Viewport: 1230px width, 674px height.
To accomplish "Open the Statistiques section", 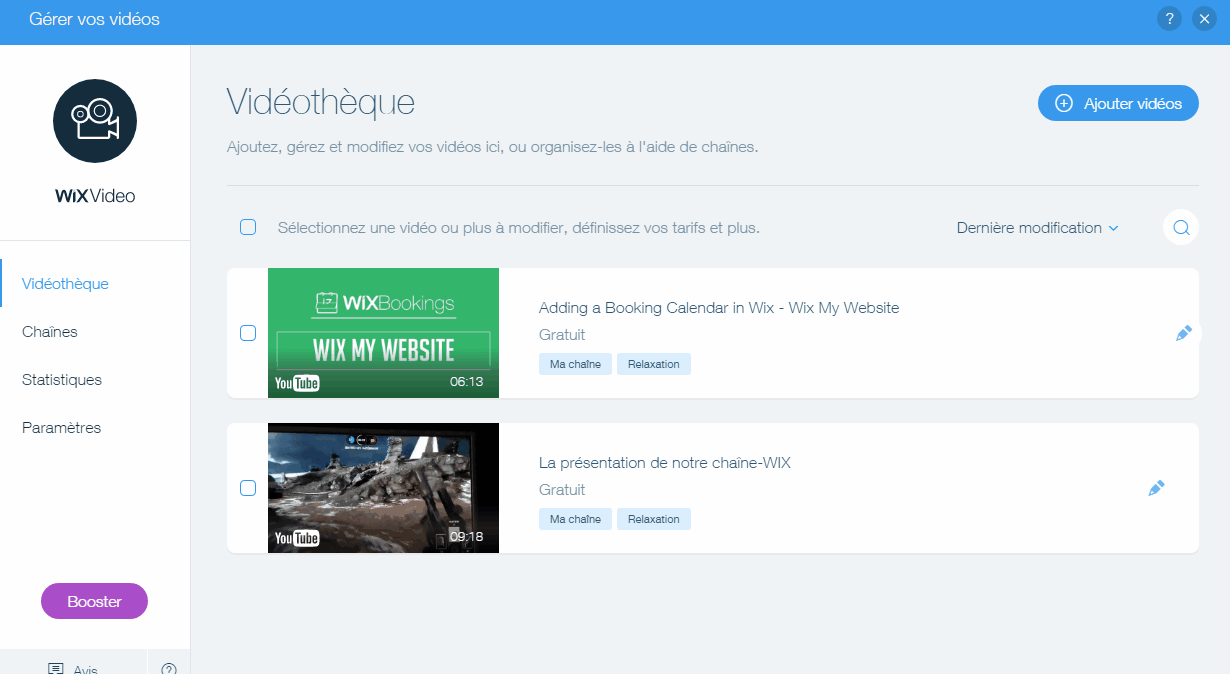I will (62, 379).
